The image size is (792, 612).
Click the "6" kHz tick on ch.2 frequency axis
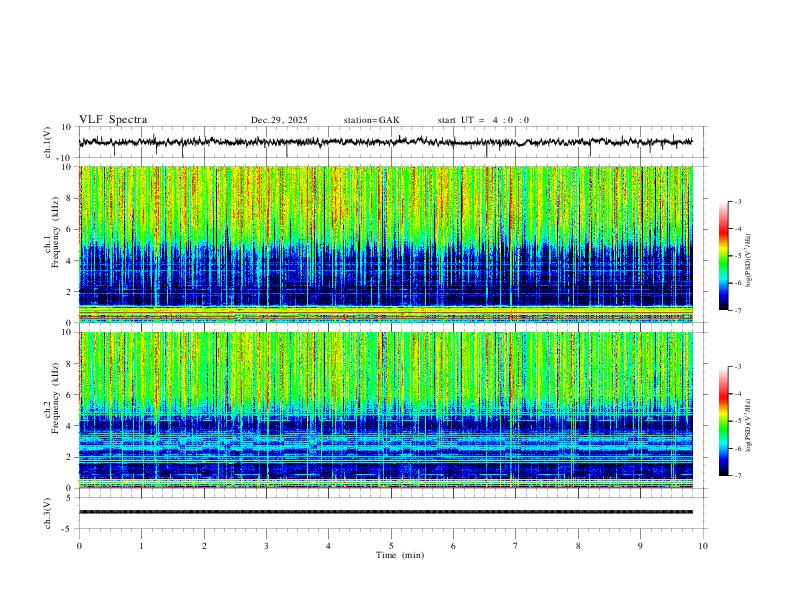click(x=69, y=394)
